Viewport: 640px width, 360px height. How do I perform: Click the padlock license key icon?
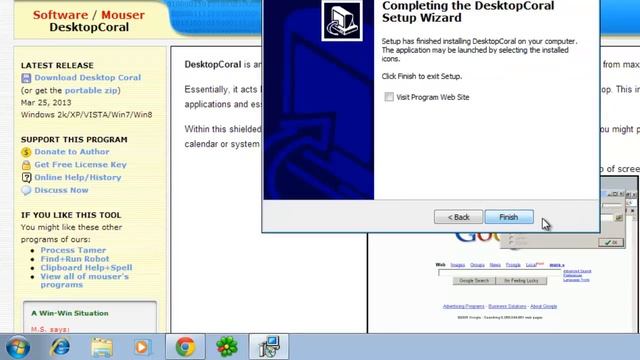point(26,165)
